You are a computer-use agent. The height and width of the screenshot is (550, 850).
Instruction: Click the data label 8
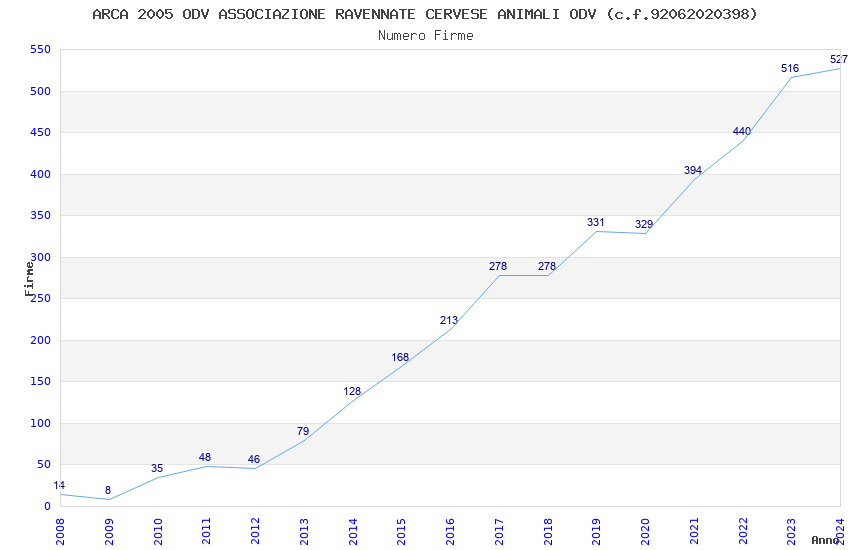[107, 490]
